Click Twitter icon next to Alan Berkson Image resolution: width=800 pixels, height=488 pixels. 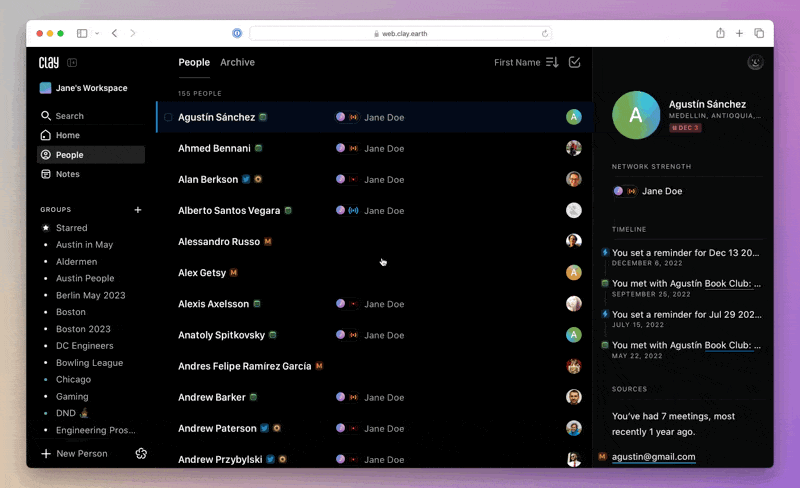(x=246, y=180)
